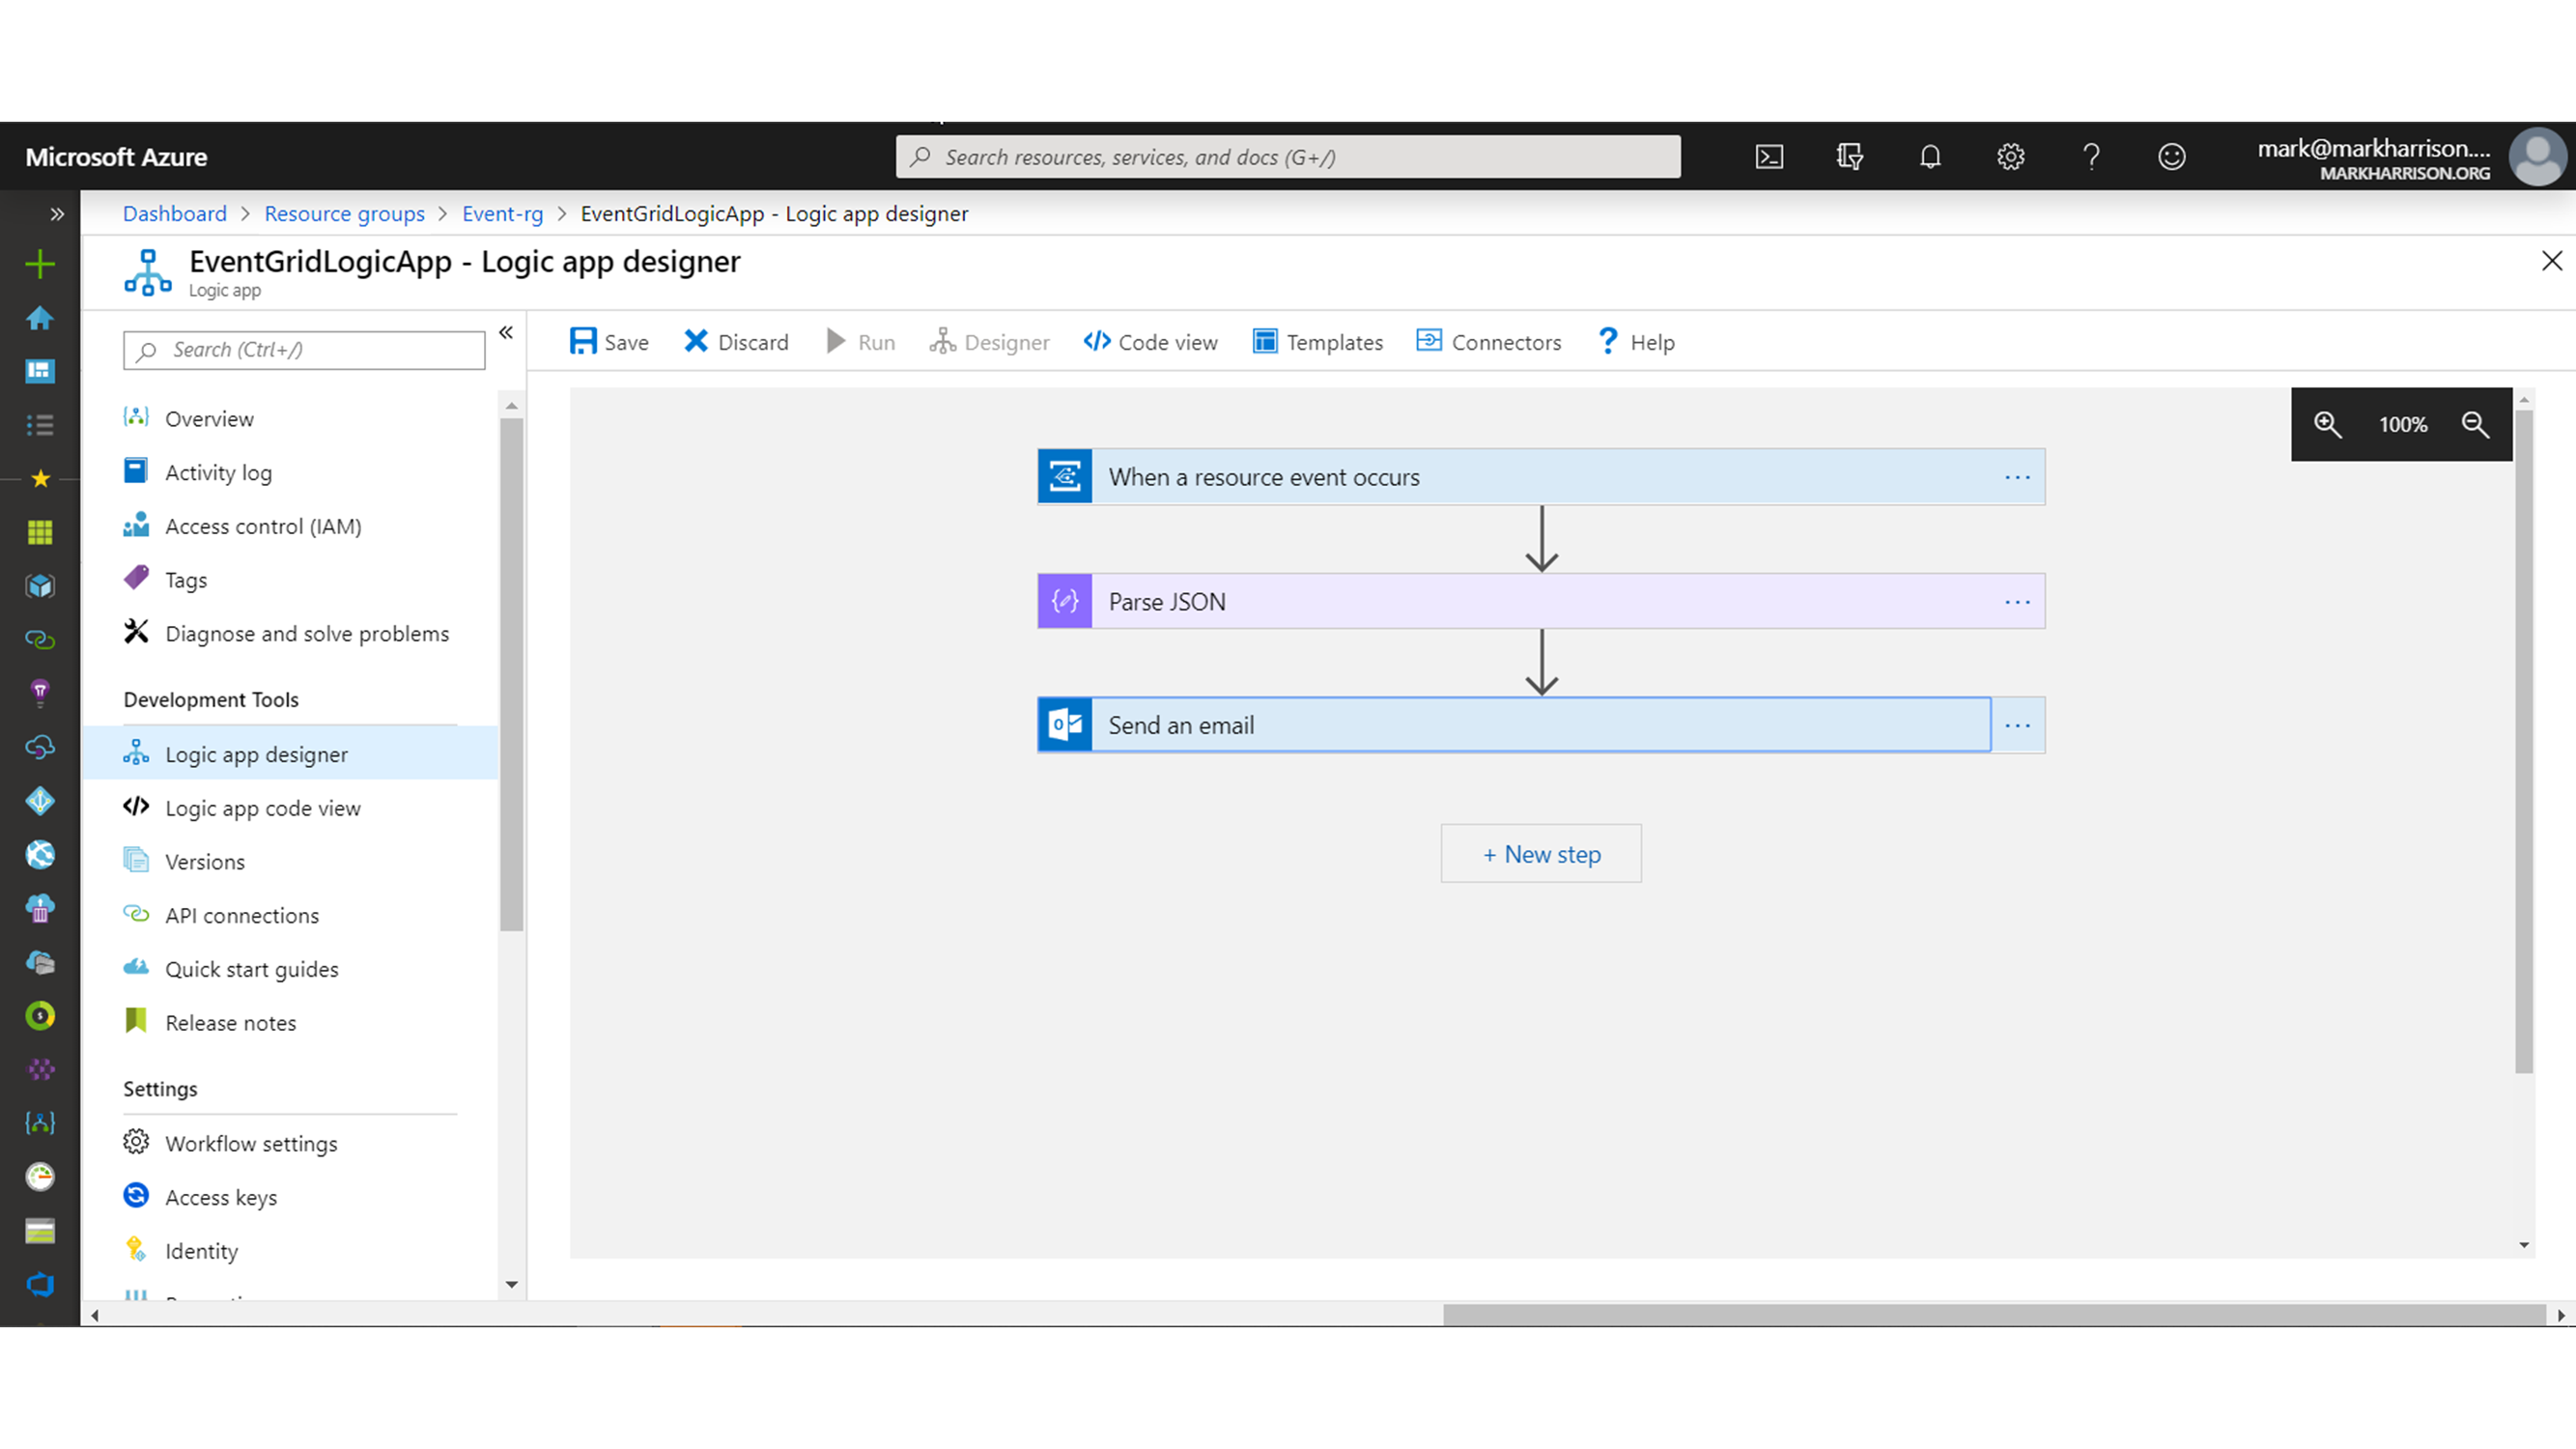2576x1449 pixels.
Task: Open ellipsis menu on Parse JSON step
Action: point(2017,602)
